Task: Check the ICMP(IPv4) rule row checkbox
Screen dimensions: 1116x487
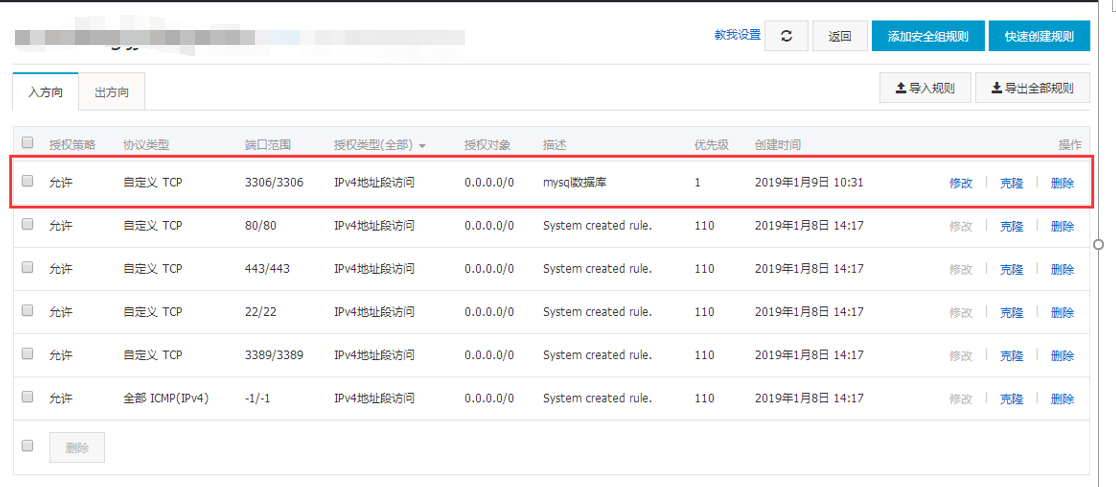Action: pyautogui.click(x=28, y=397)
